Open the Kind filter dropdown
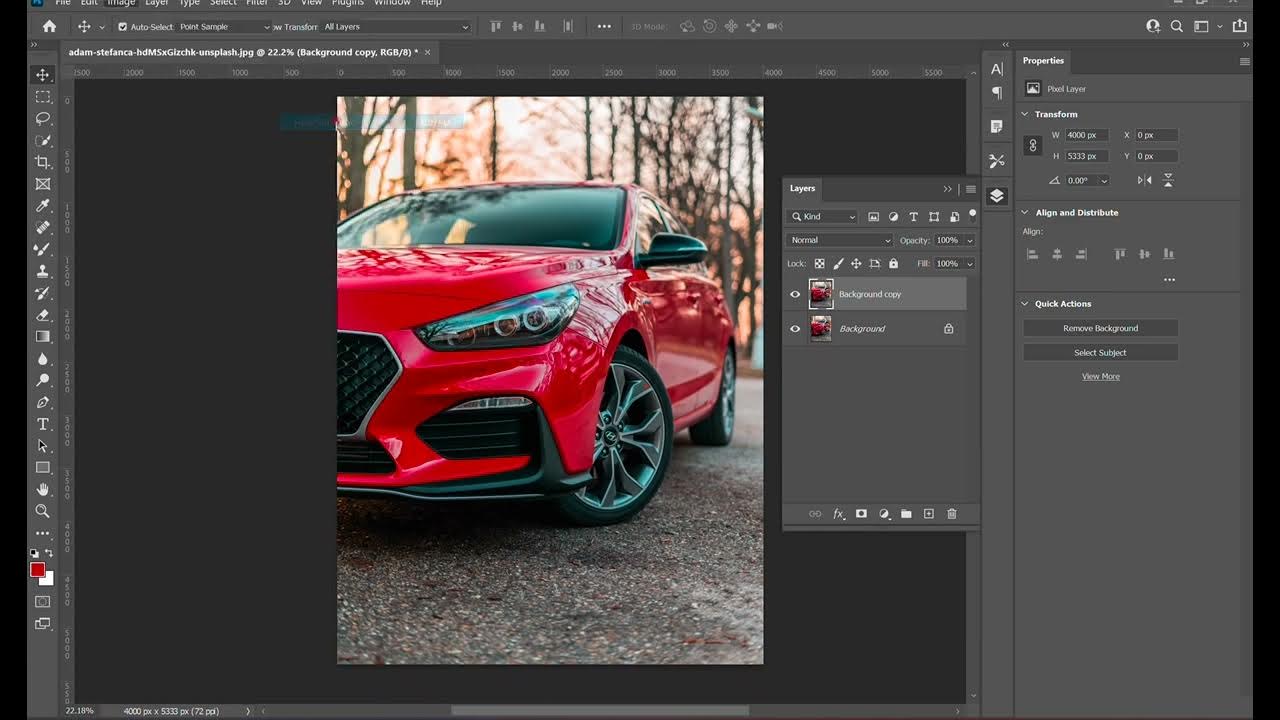The height and width of the screenshot is (720, 1280). tap(823, 217)
